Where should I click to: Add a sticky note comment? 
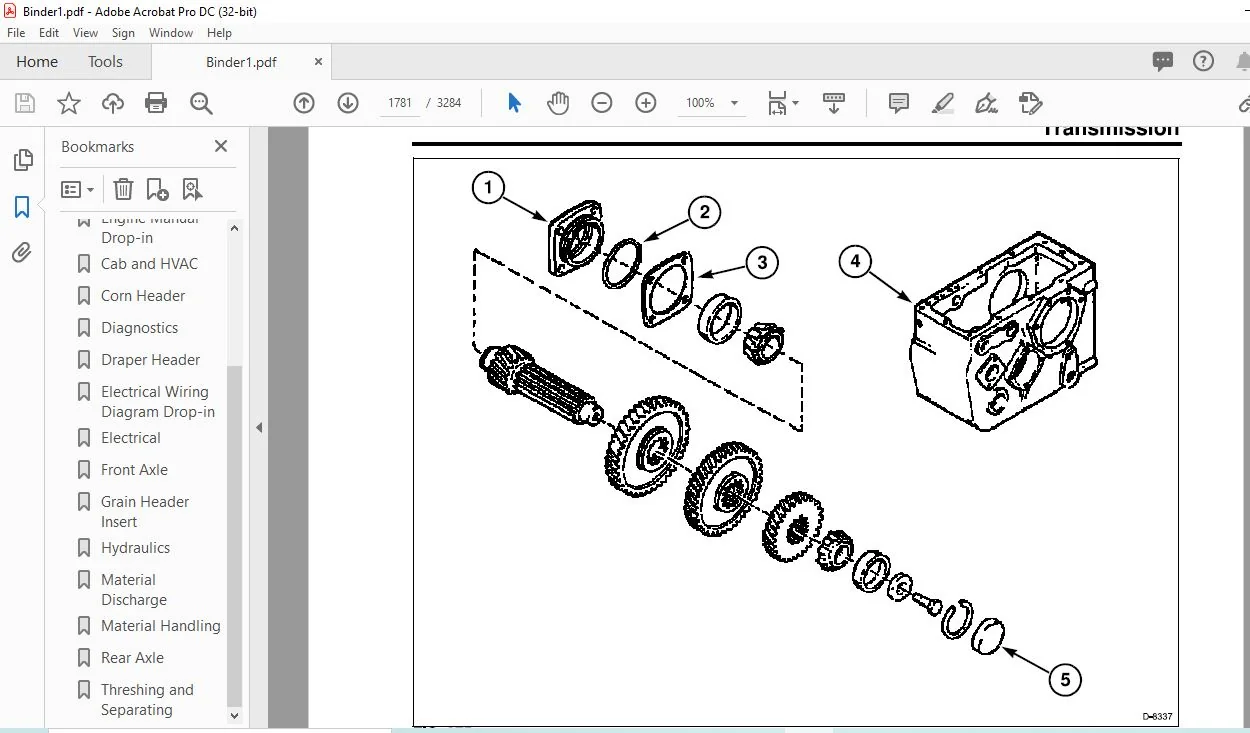pos(899,103)
